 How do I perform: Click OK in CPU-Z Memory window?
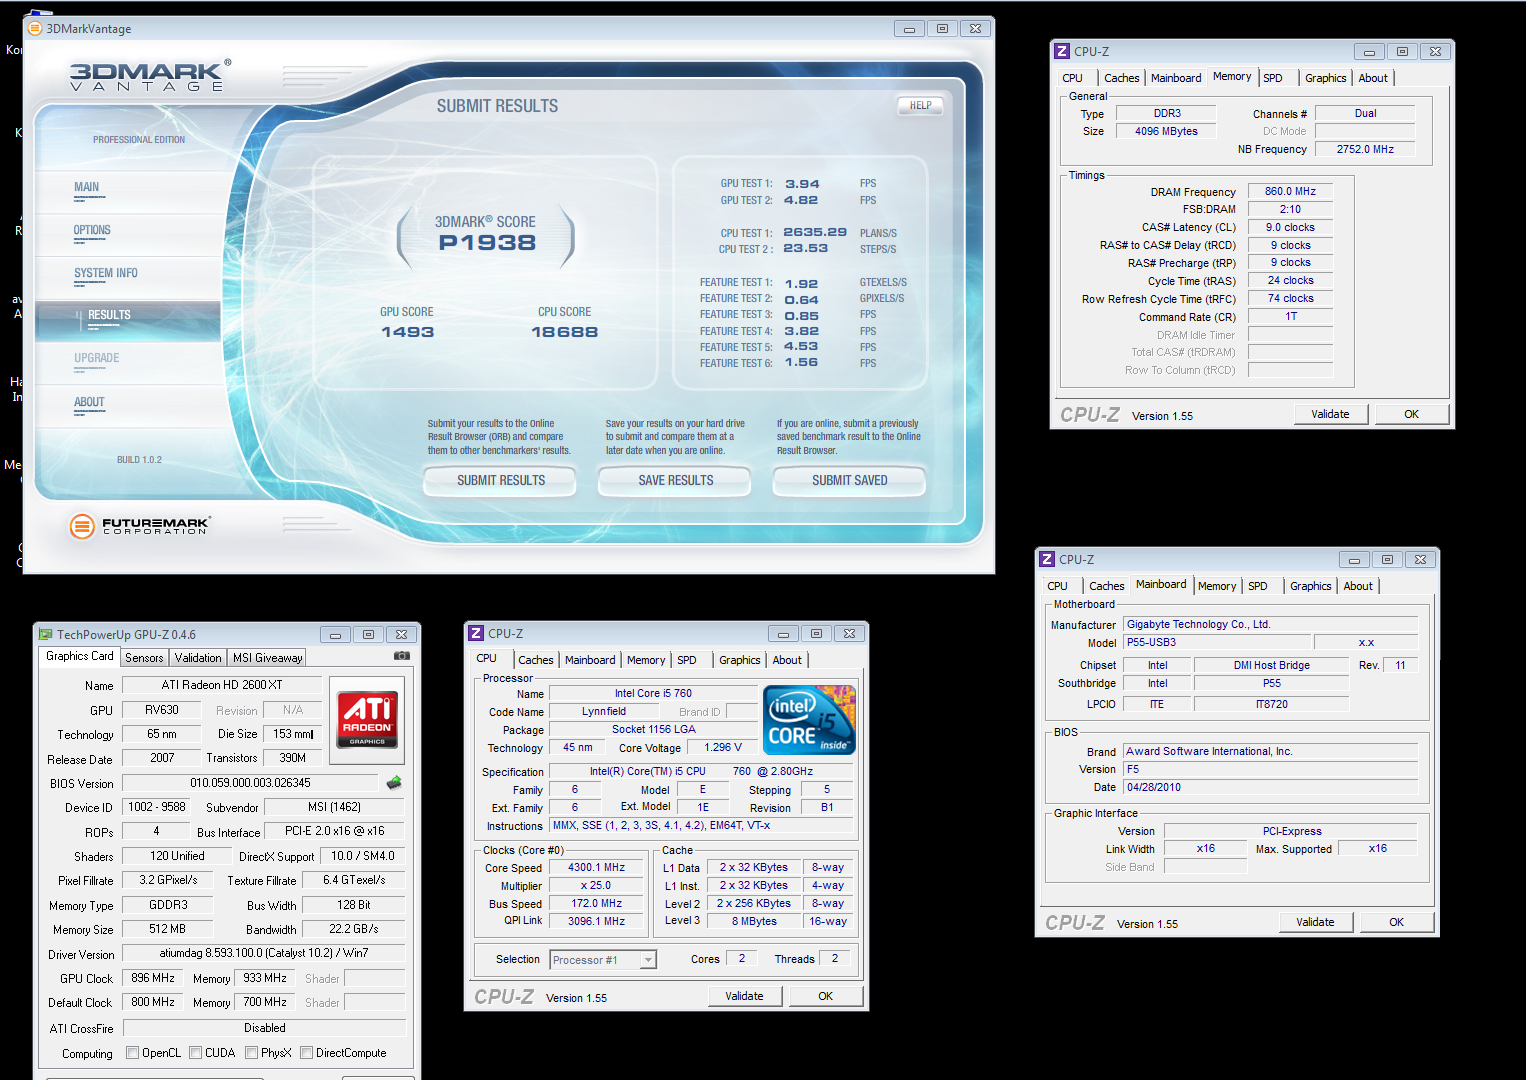1411,414
